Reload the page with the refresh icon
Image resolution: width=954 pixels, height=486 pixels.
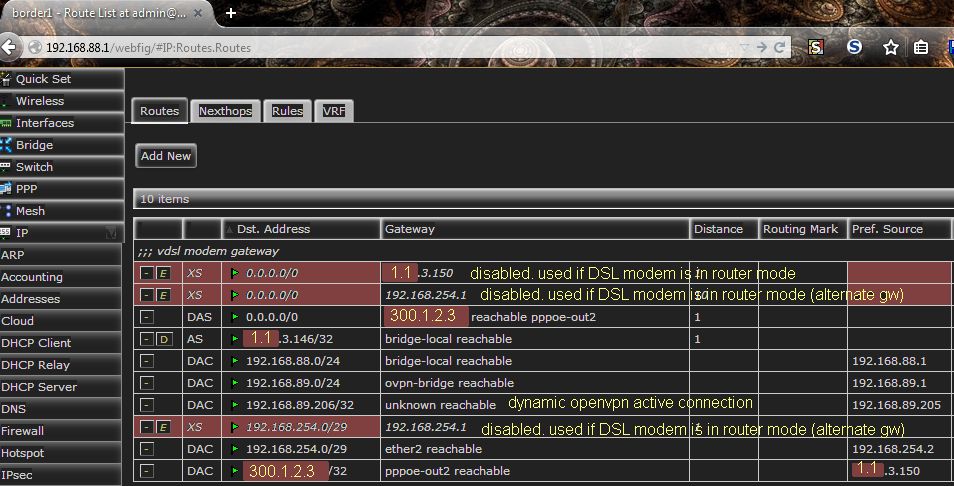point(781,47)
